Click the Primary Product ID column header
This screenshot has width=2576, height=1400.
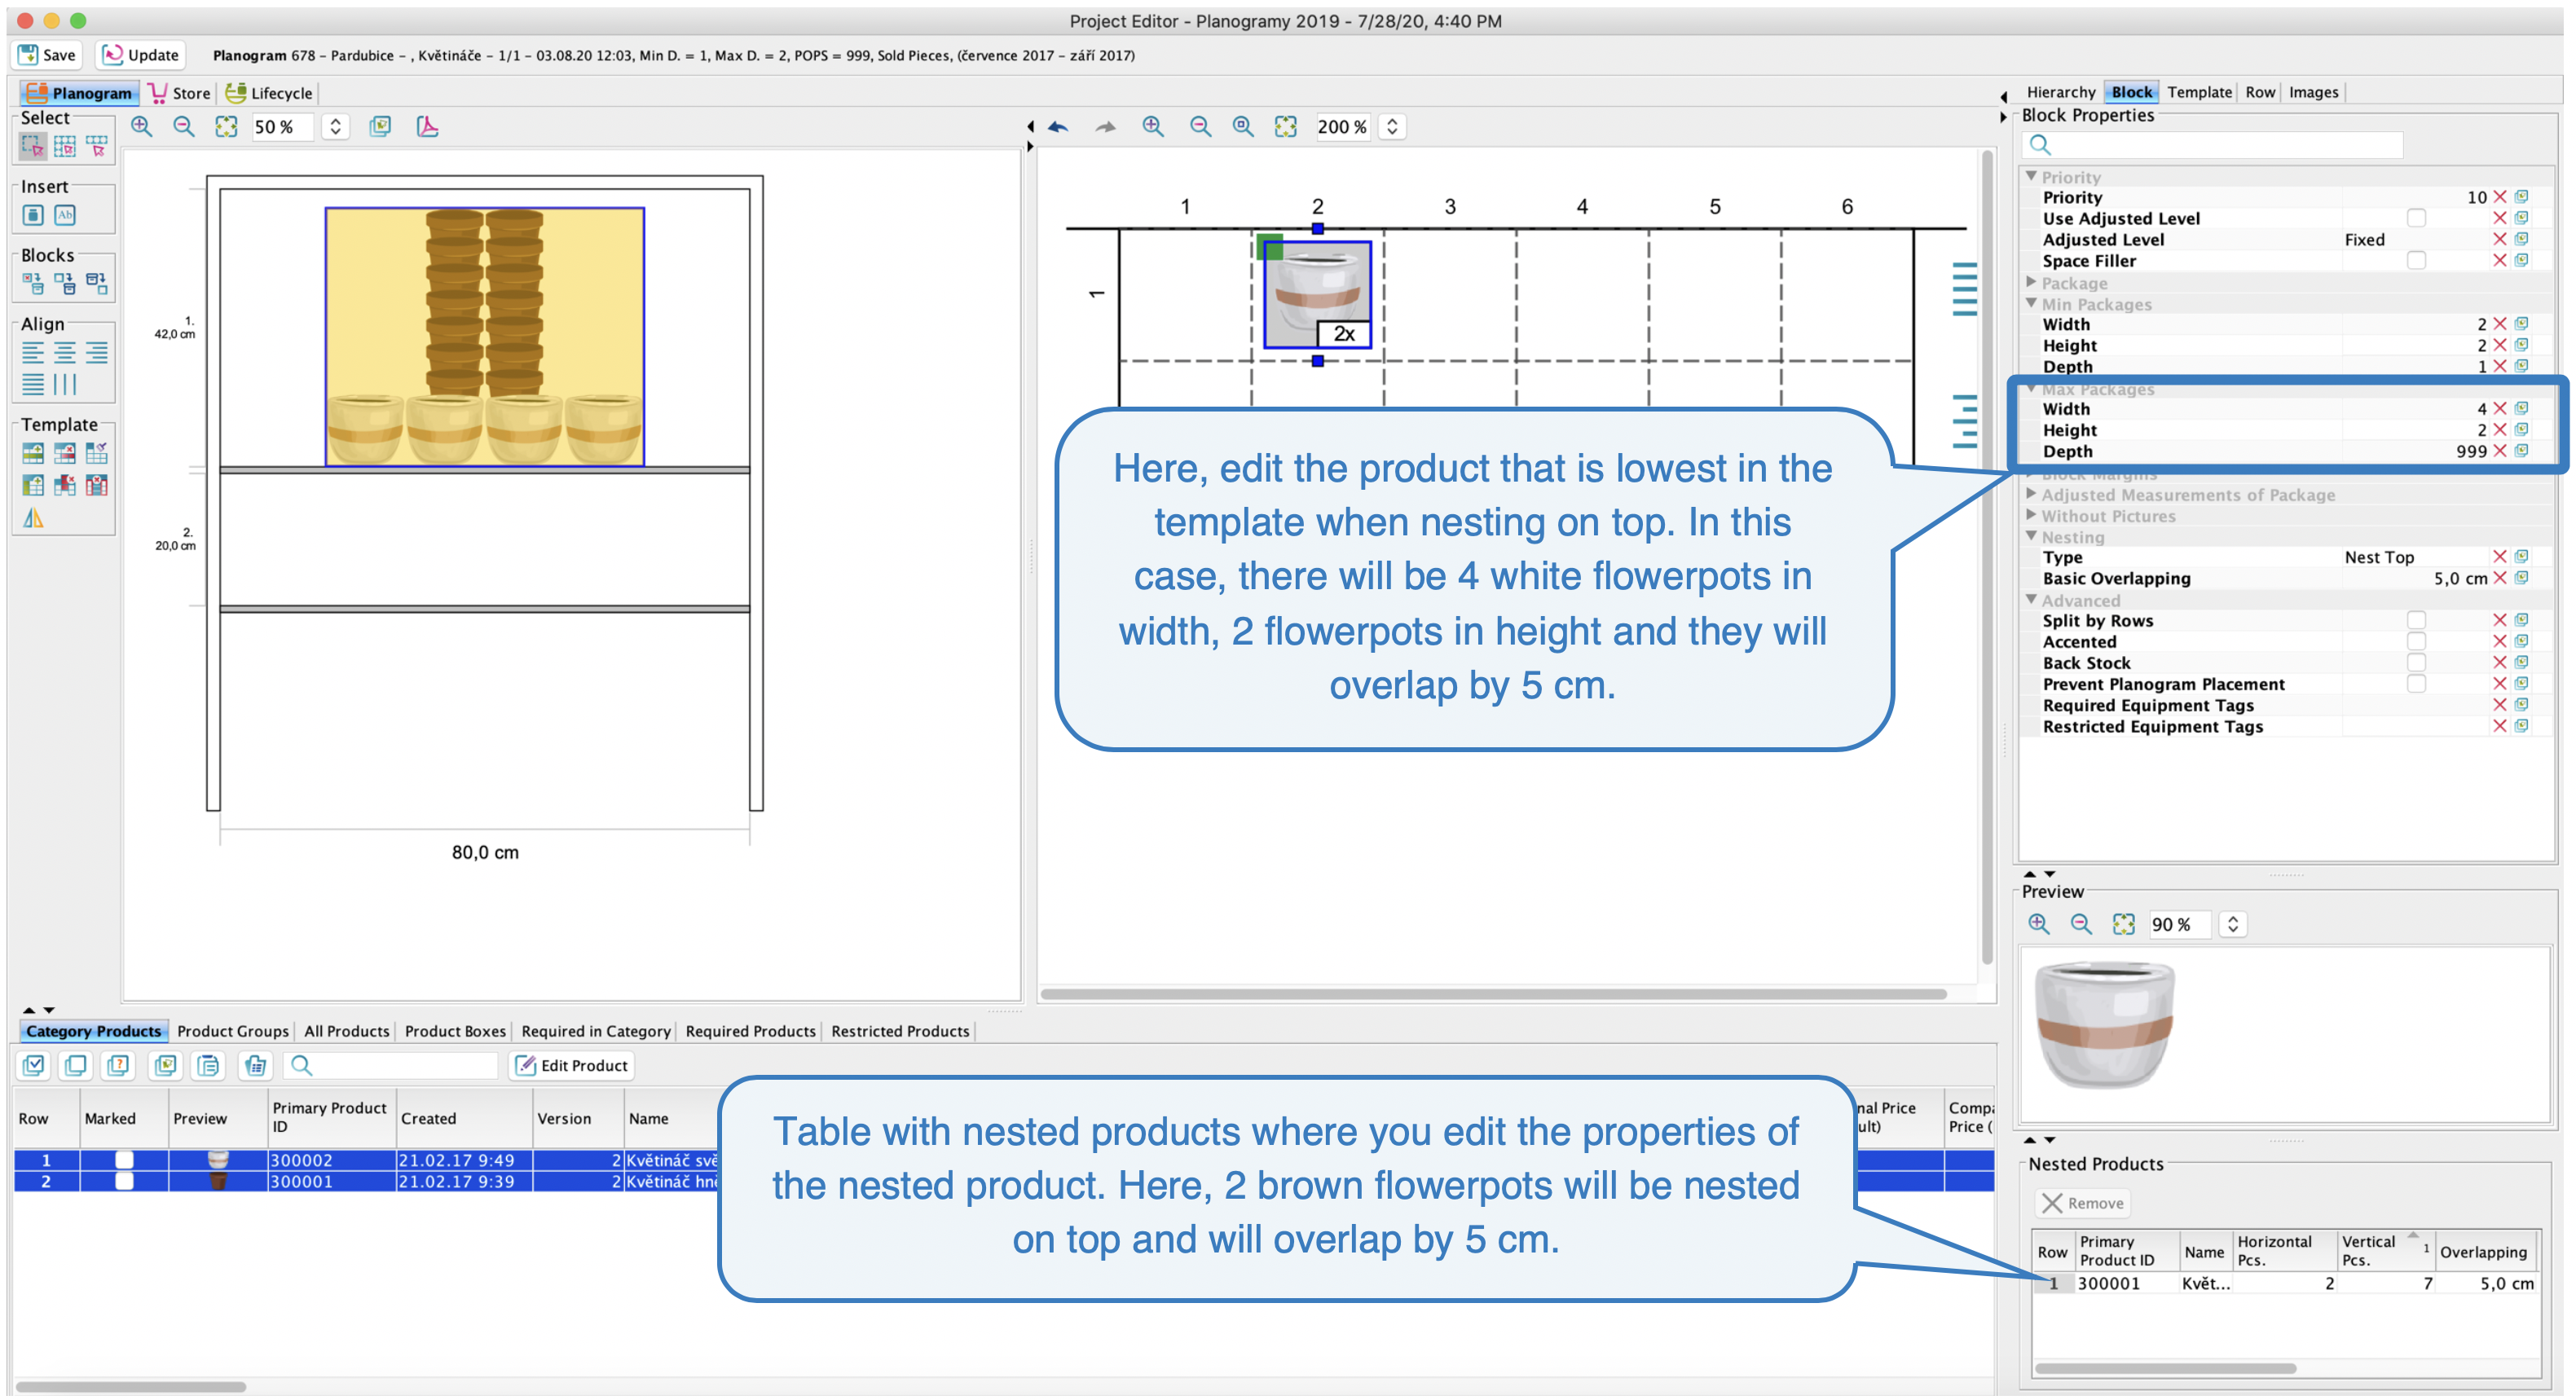click(331, 1118)
